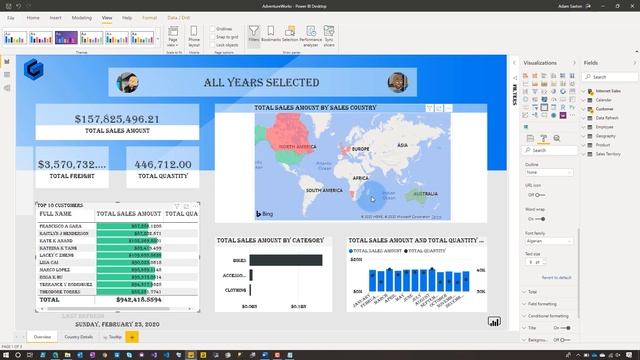Choose the Stacked bar chart visual
Image resolution: width=640 pixels, height=360 pixels.
525,76
